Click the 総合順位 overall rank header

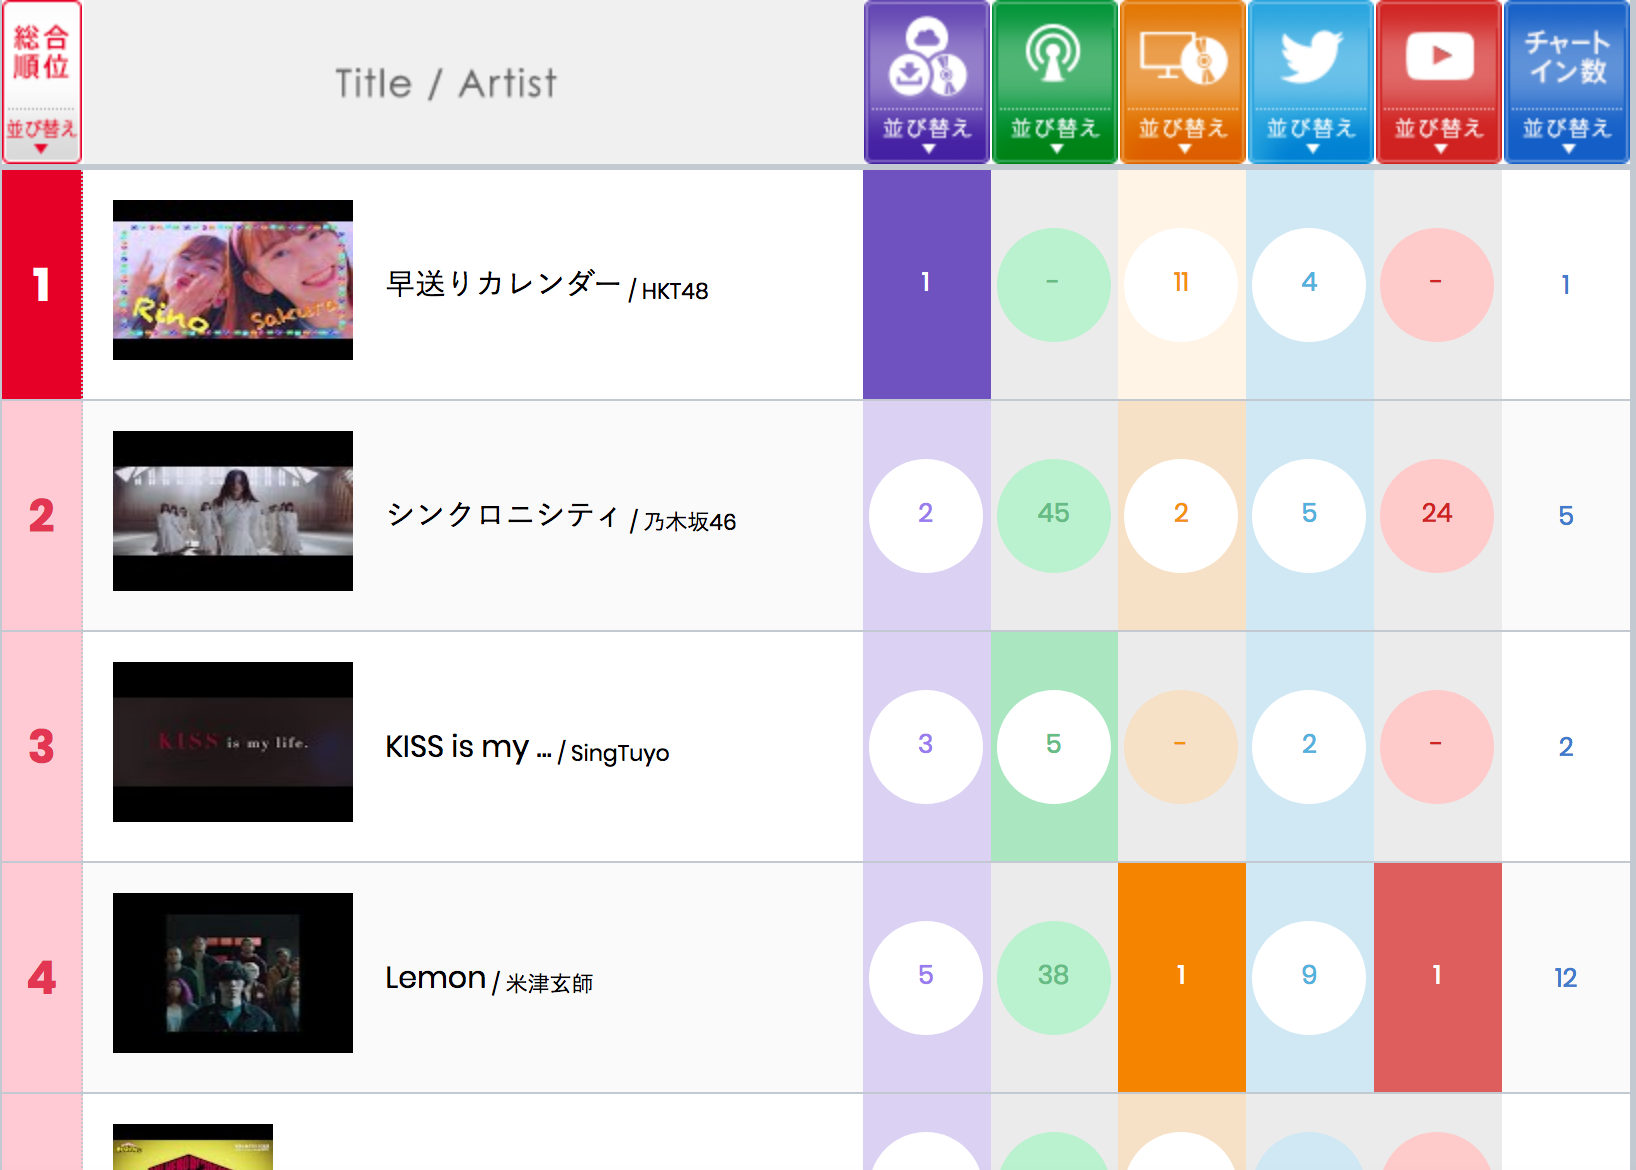click(x=42, y=54)
